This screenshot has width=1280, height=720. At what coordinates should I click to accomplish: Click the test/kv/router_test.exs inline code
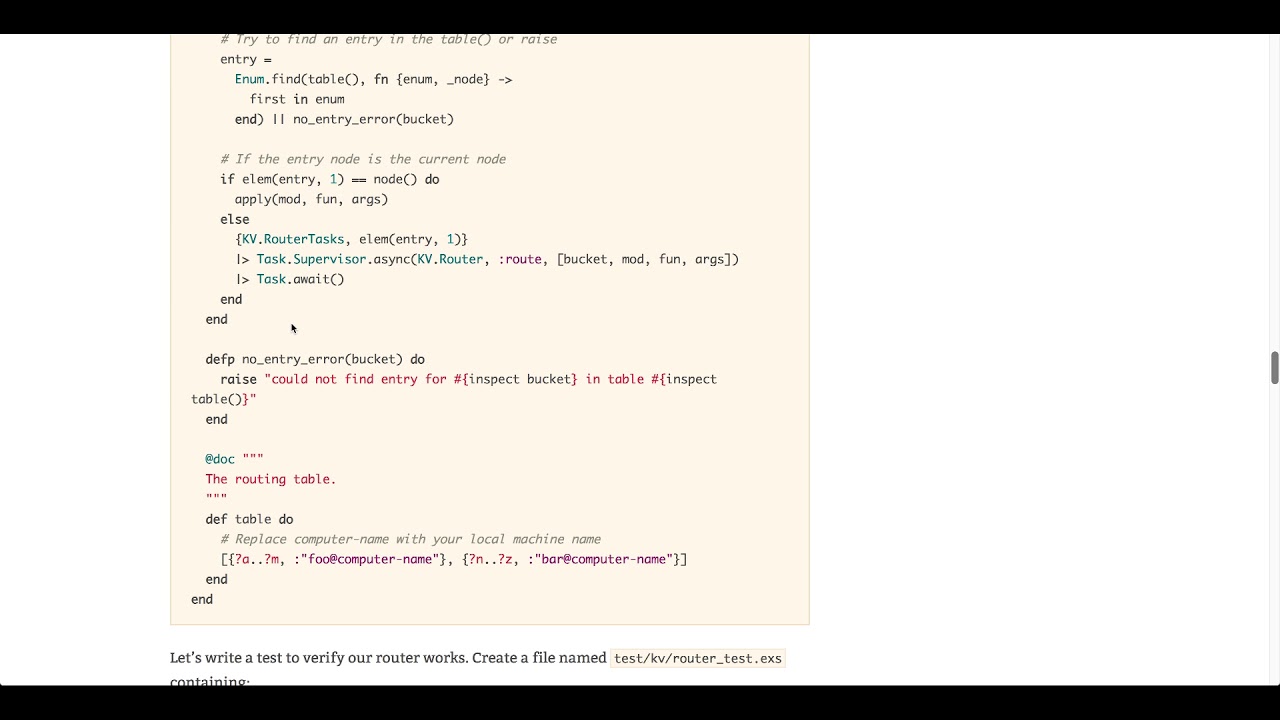(x=698, y=658)
